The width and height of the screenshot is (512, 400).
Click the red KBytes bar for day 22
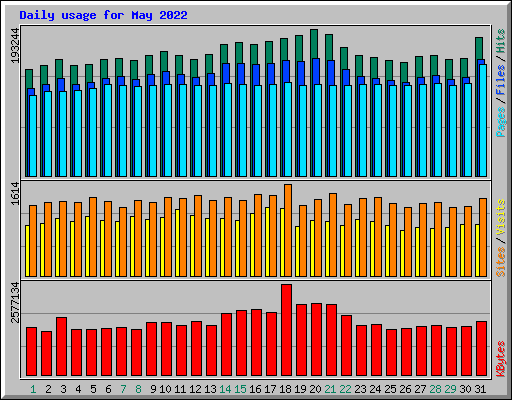(346, 346)
